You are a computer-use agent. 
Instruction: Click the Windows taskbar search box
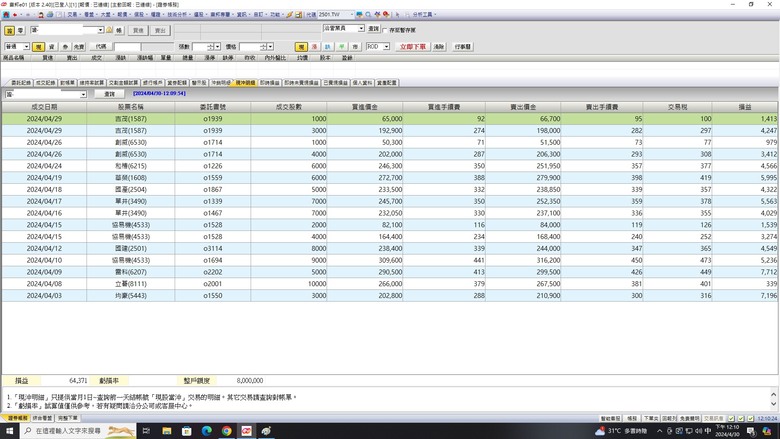[78, 431]
